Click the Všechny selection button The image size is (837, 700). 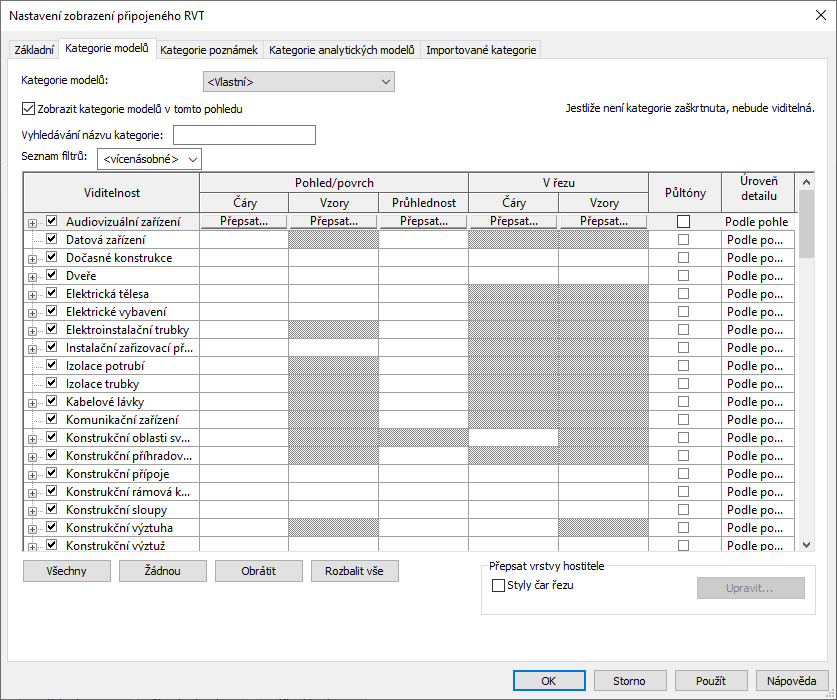pos(65,571)
